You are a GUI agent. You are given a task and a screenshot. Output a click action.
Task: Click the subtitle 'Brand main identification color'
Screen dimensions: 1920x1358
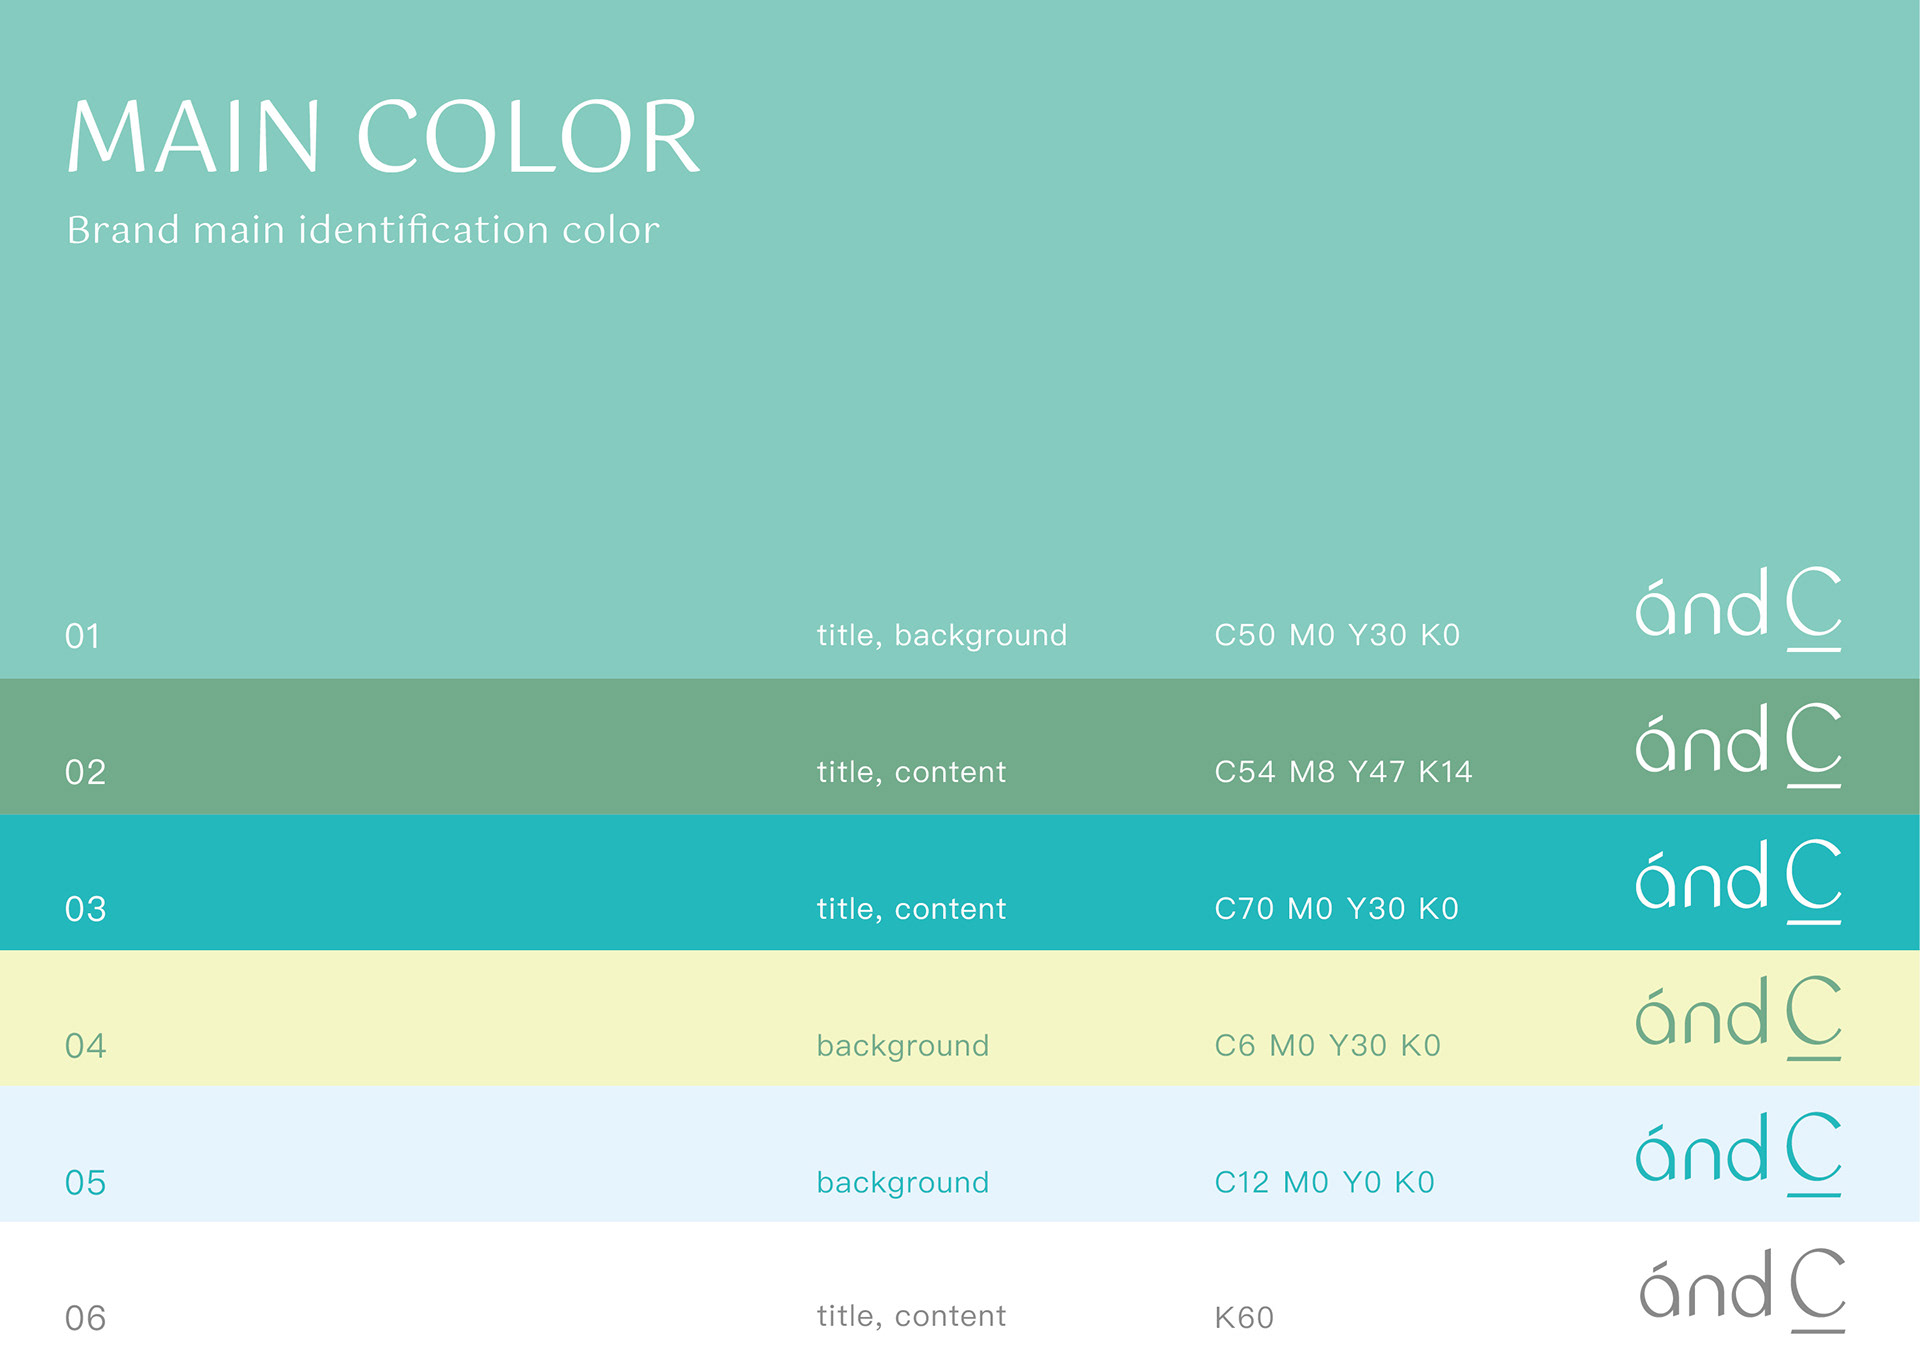coord(363,230)
